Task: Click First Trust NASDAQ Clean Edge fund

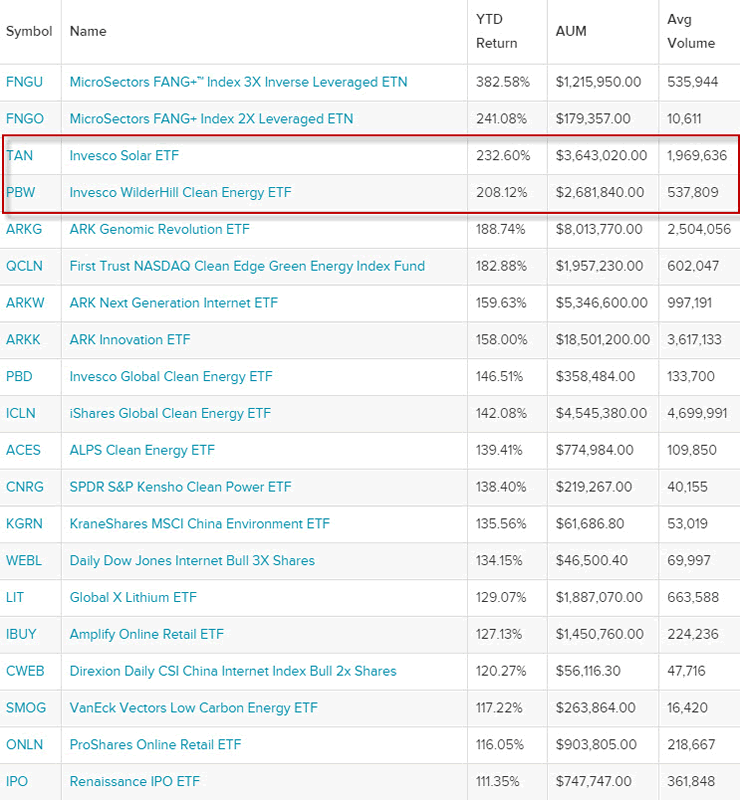Action: coord(247,266)
